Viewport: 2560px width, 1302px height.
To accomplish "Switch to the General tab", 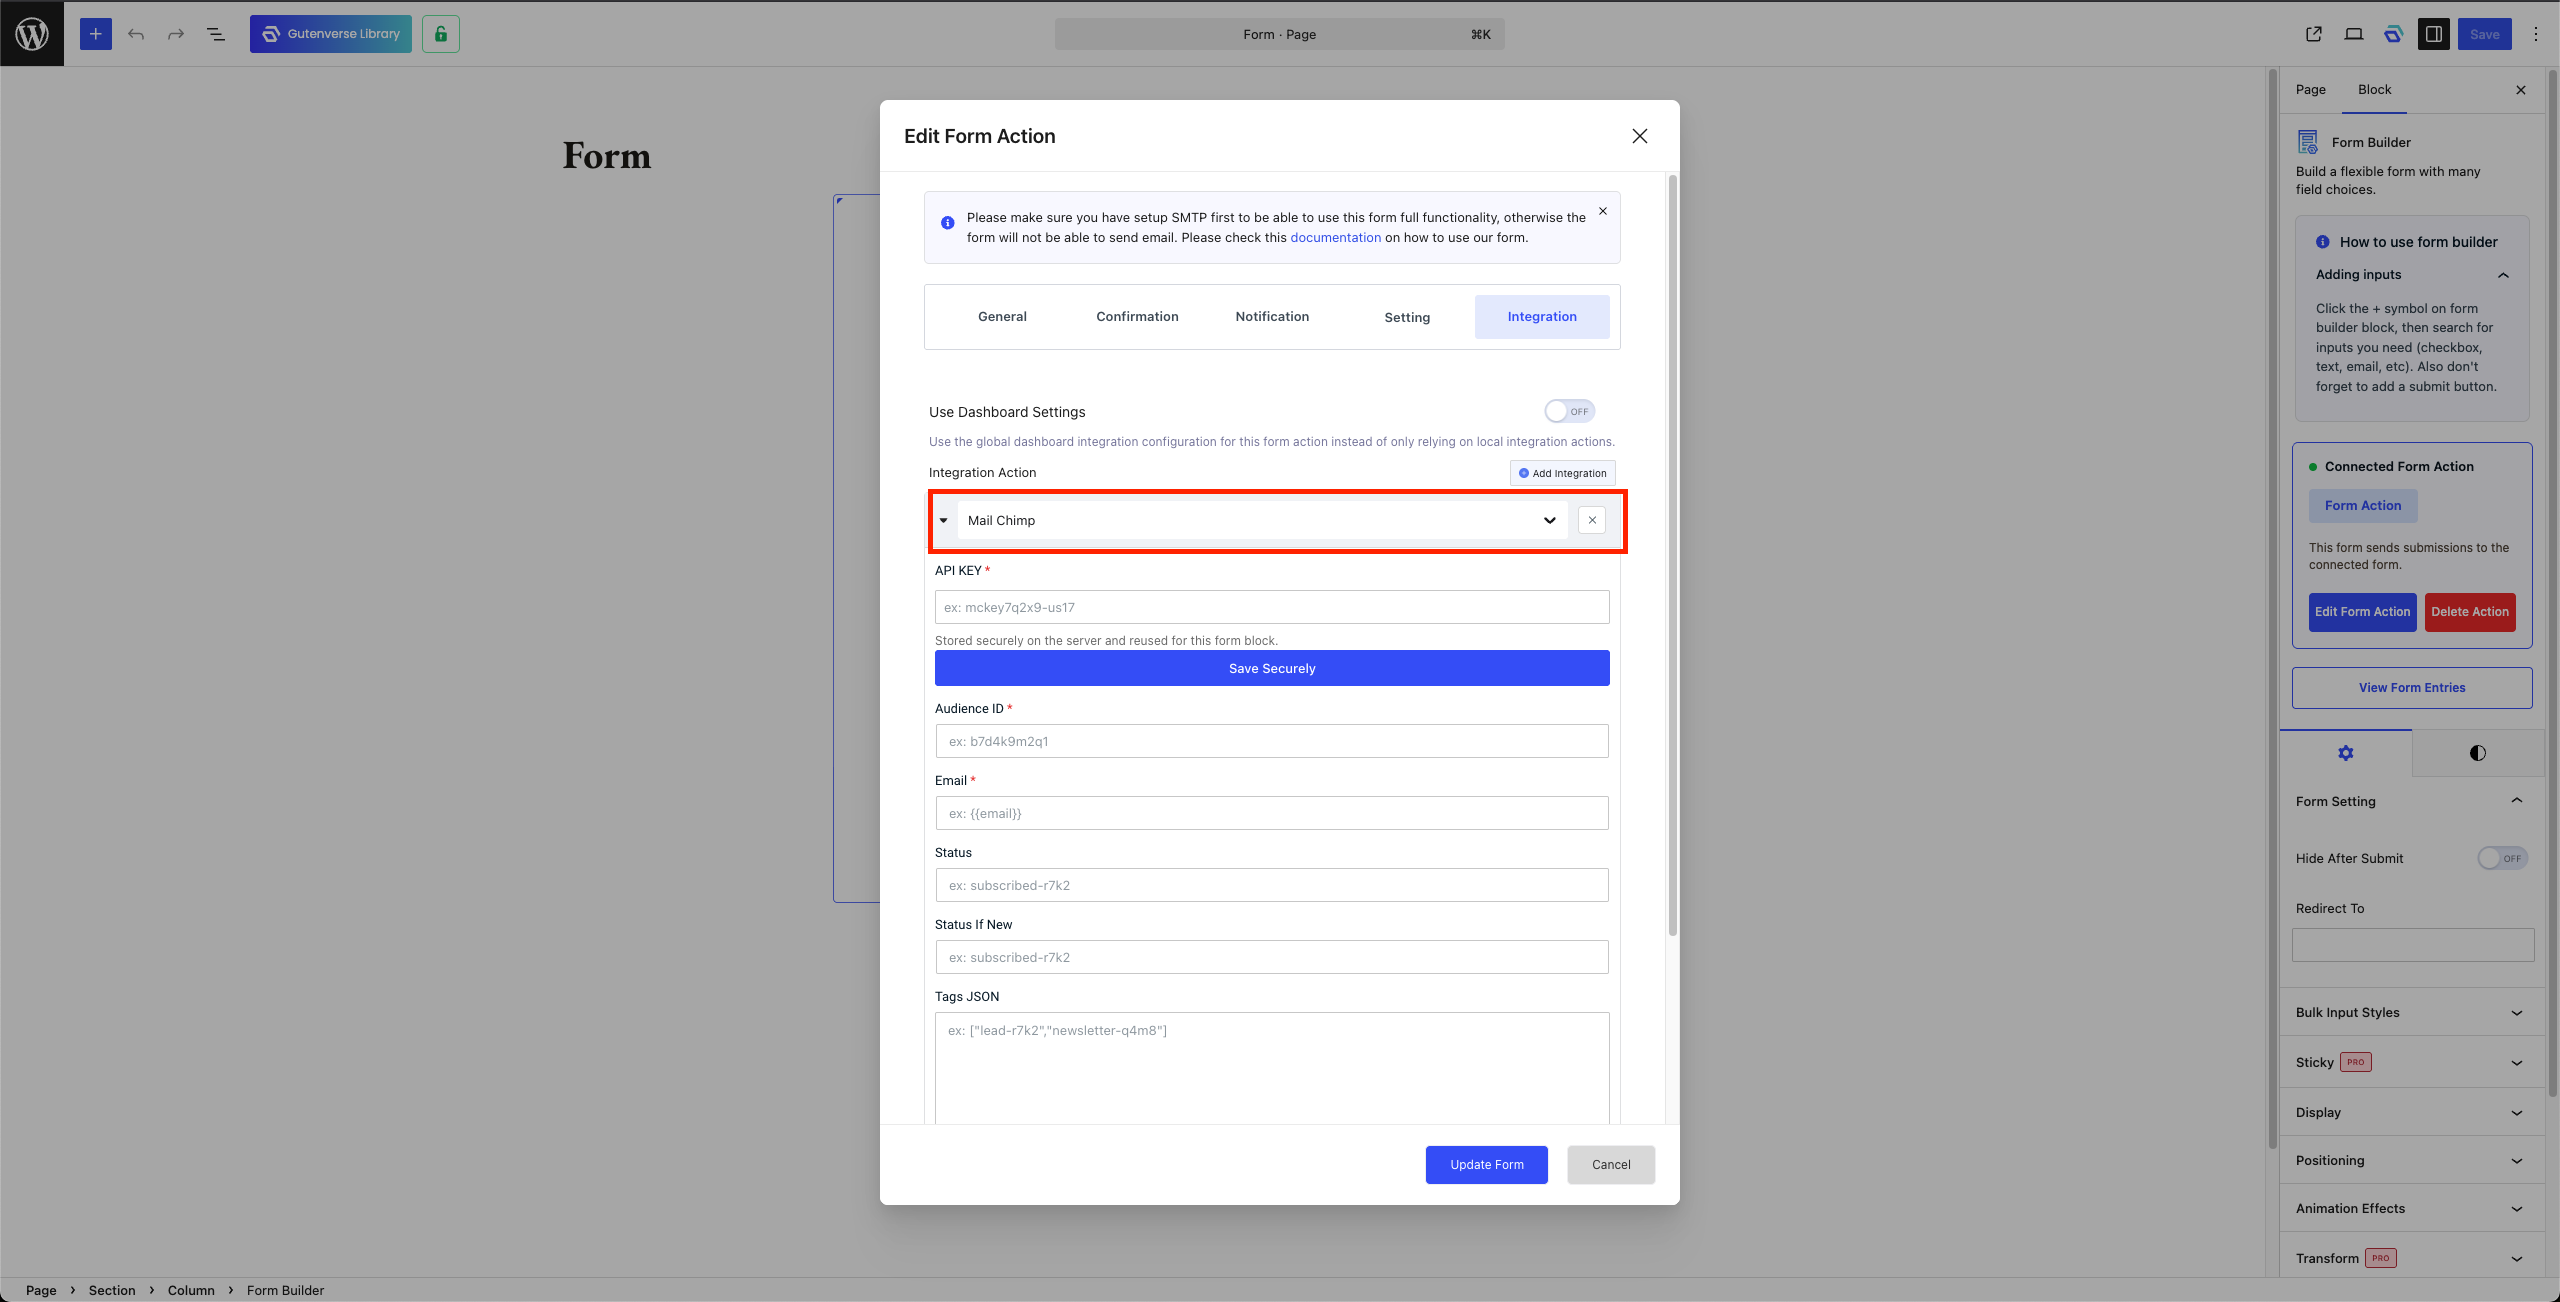I will tap(1002, 317).
